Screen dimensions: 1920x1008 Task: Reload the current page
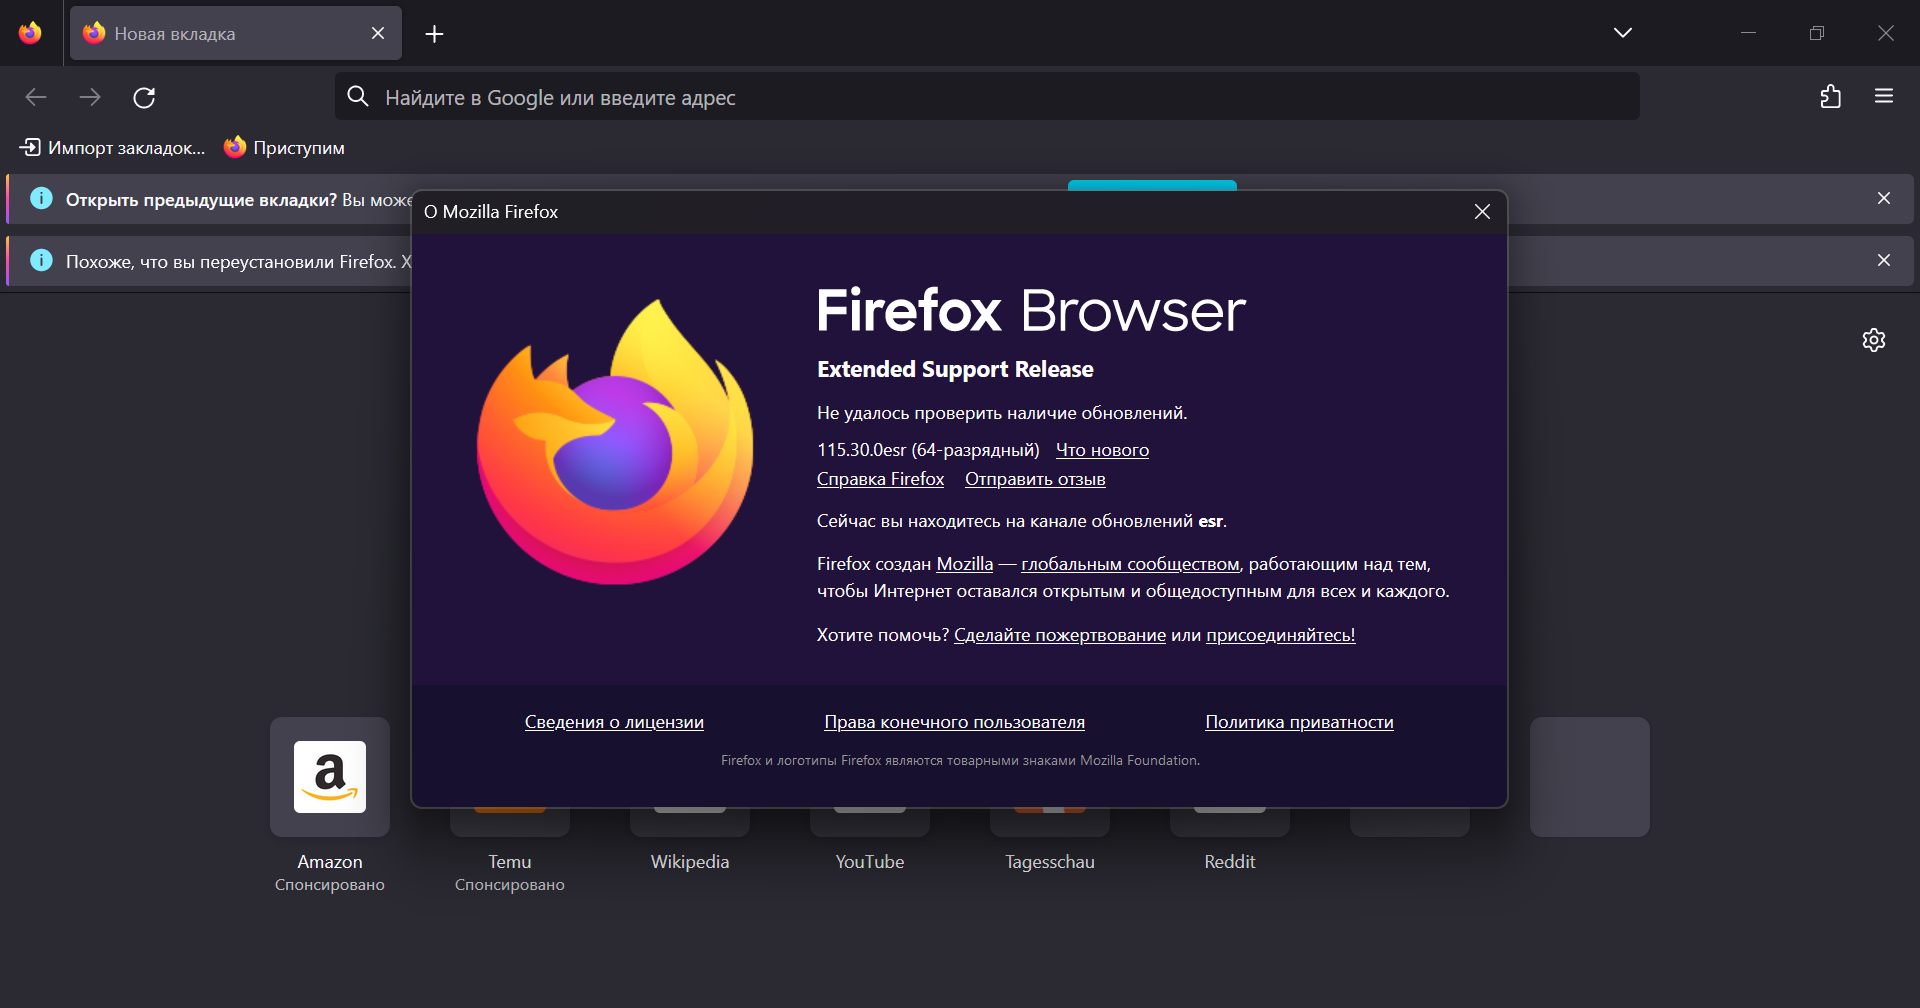point(144,97)
